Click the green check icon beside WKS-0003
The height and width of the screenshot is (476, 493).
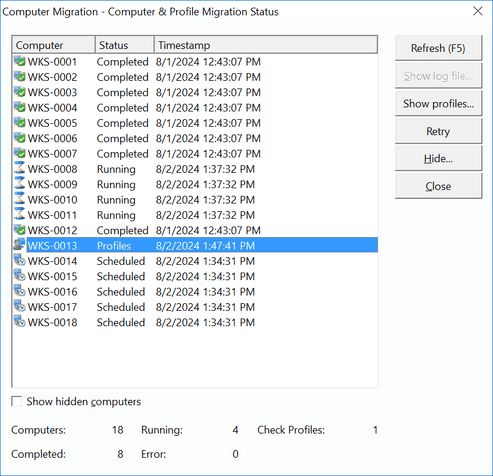coord(20,92)
